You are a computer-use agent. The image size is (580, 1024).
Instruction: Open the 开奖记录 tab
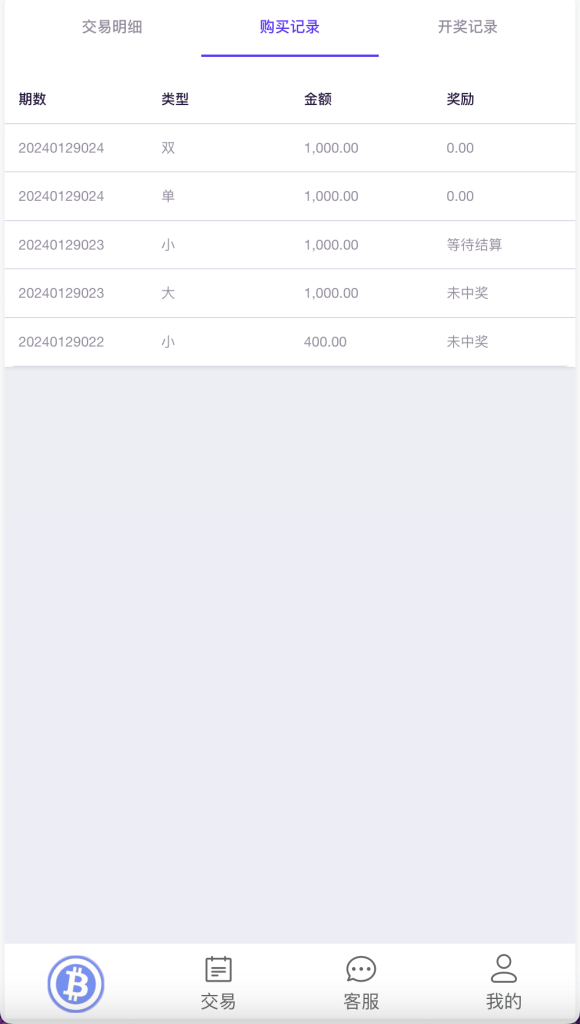coord(466,28)
